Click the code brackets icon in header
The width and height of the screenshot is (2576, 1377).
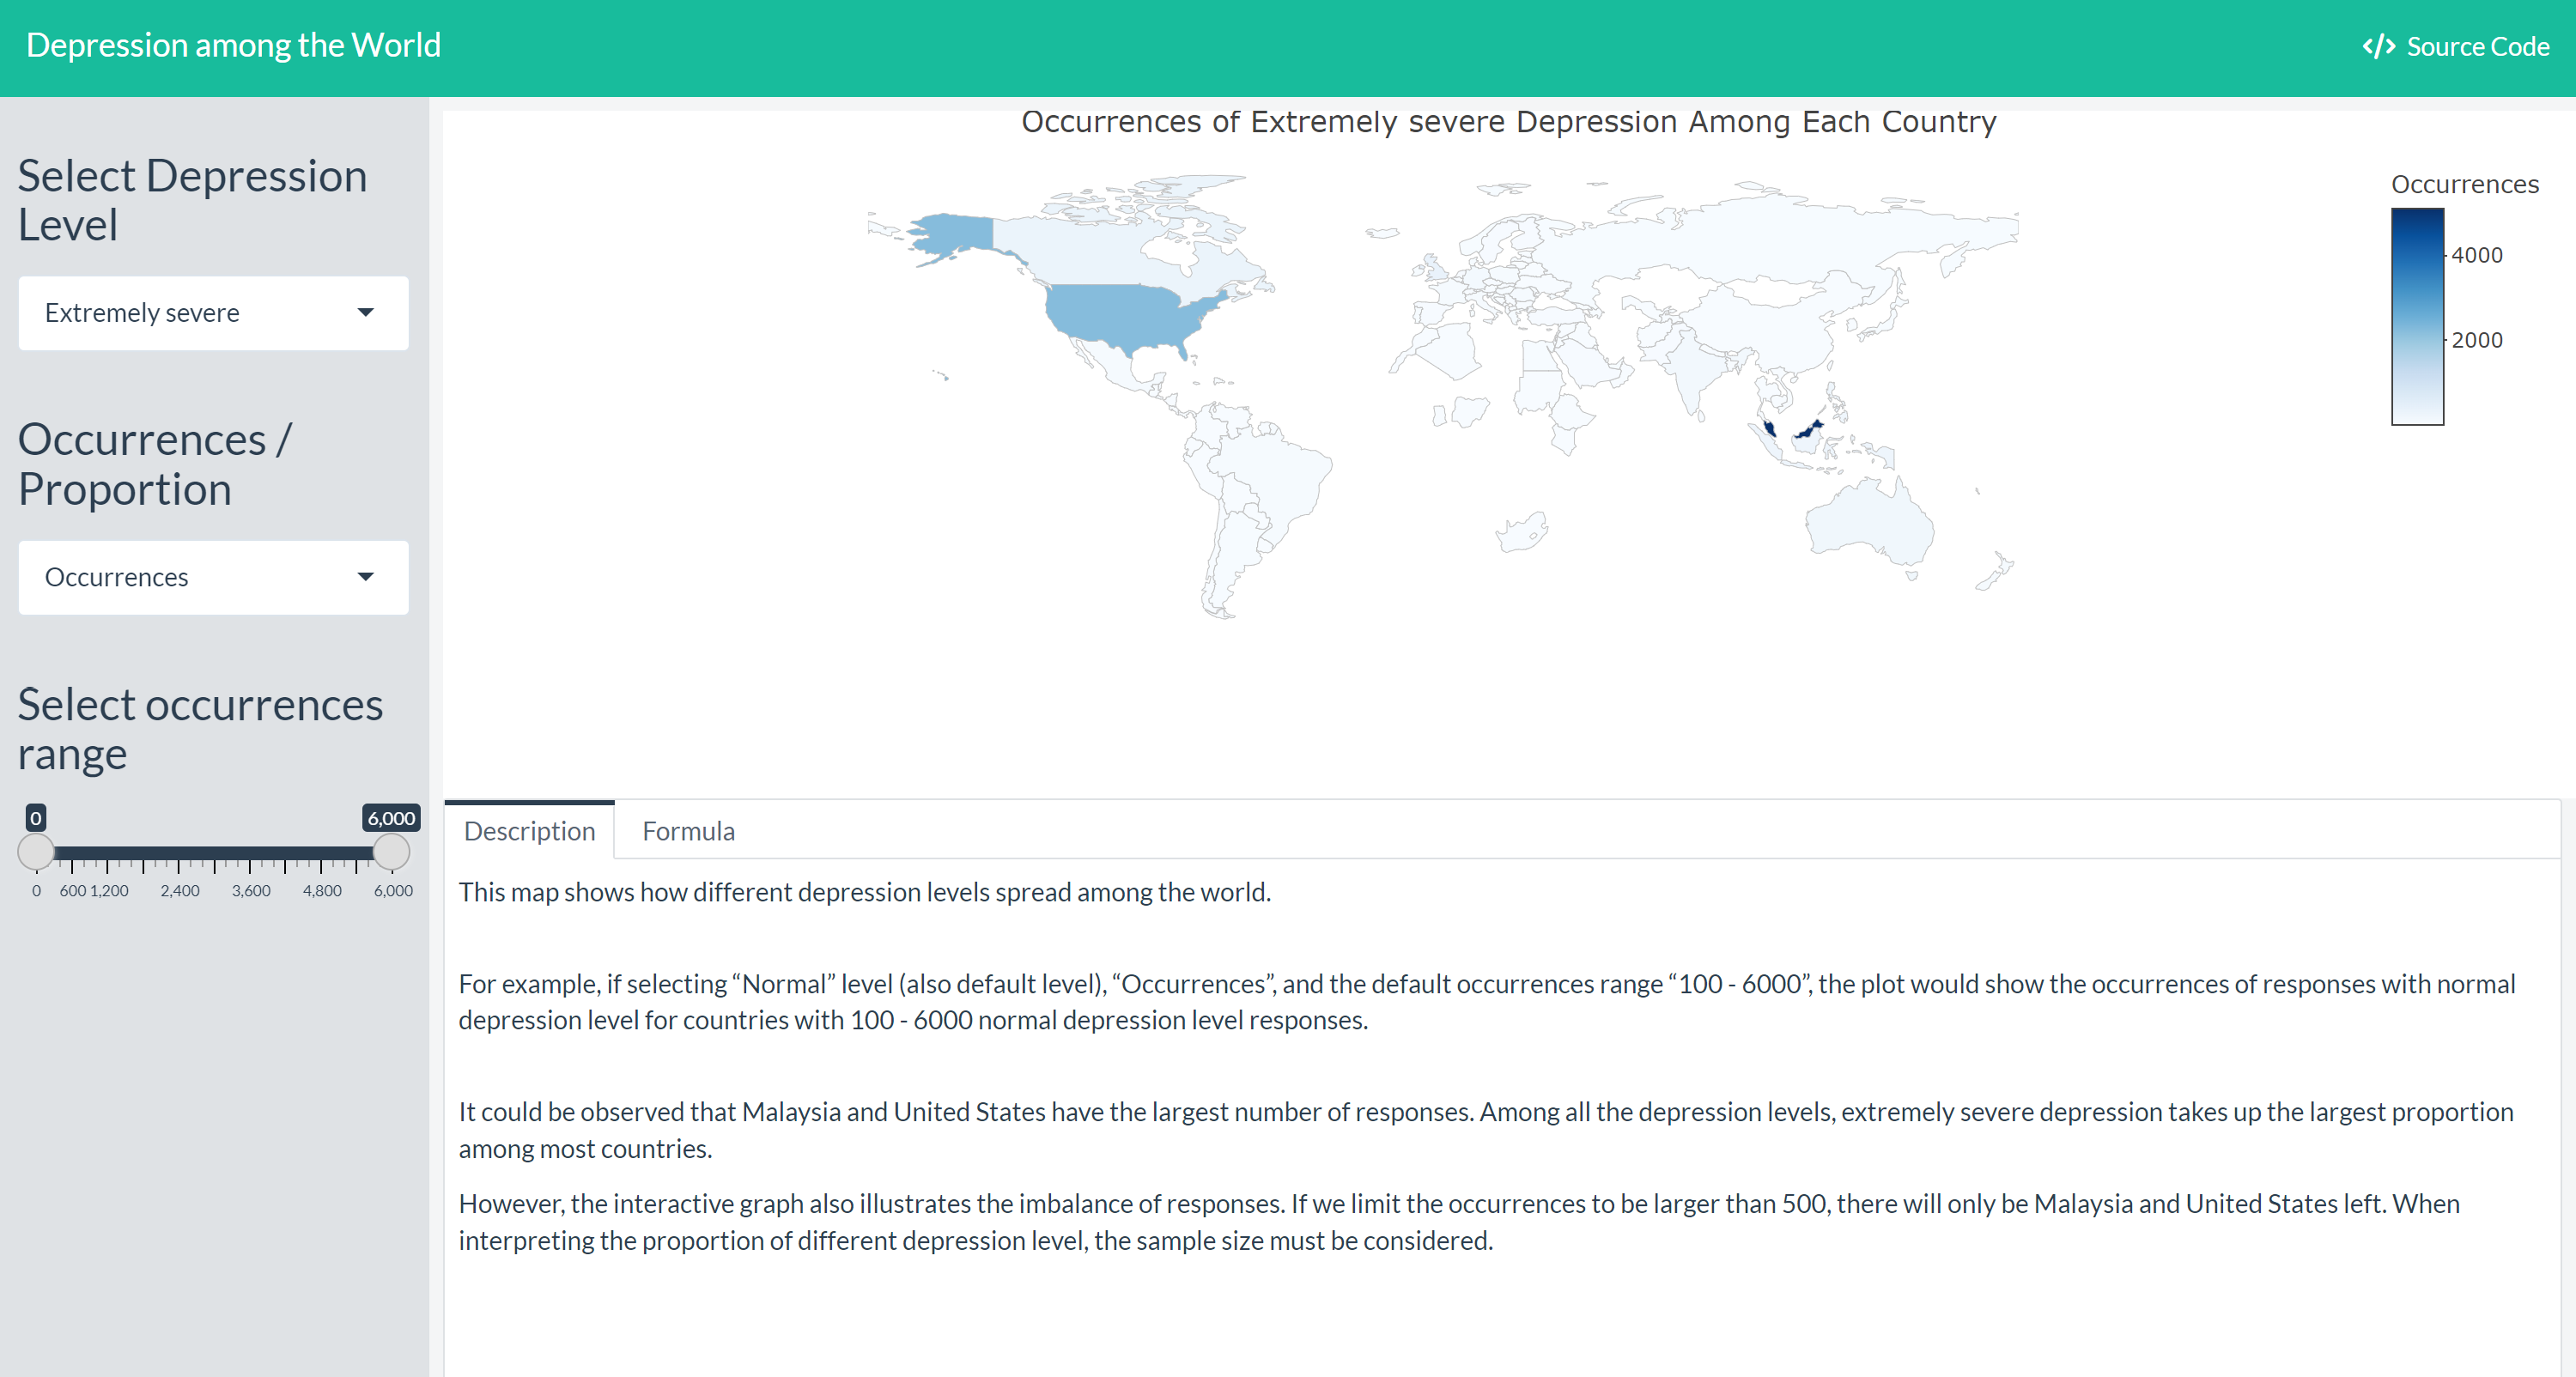2378,47
